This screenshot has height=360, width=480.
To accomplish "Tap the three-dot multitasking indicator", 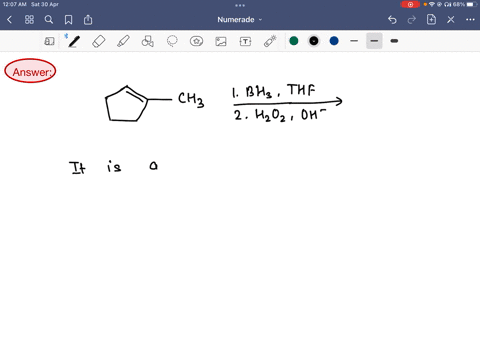I will coord(240,5).
